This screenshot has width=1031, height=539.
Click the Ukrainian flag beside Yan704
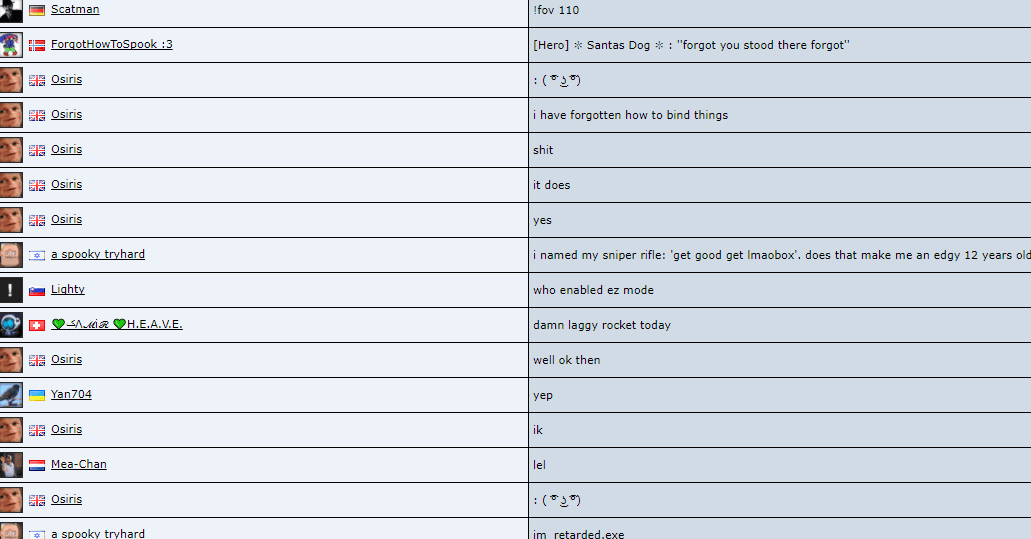37,395
